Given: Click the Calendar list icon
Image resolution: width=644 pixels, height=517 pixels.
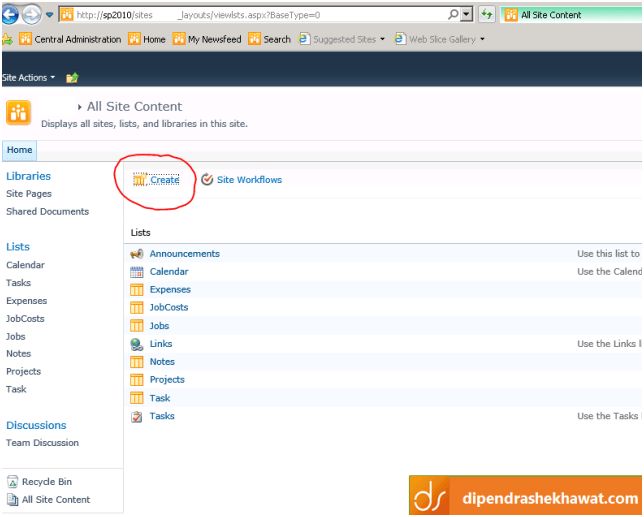Looking at the screenshot, I should [x=137, y=272].
